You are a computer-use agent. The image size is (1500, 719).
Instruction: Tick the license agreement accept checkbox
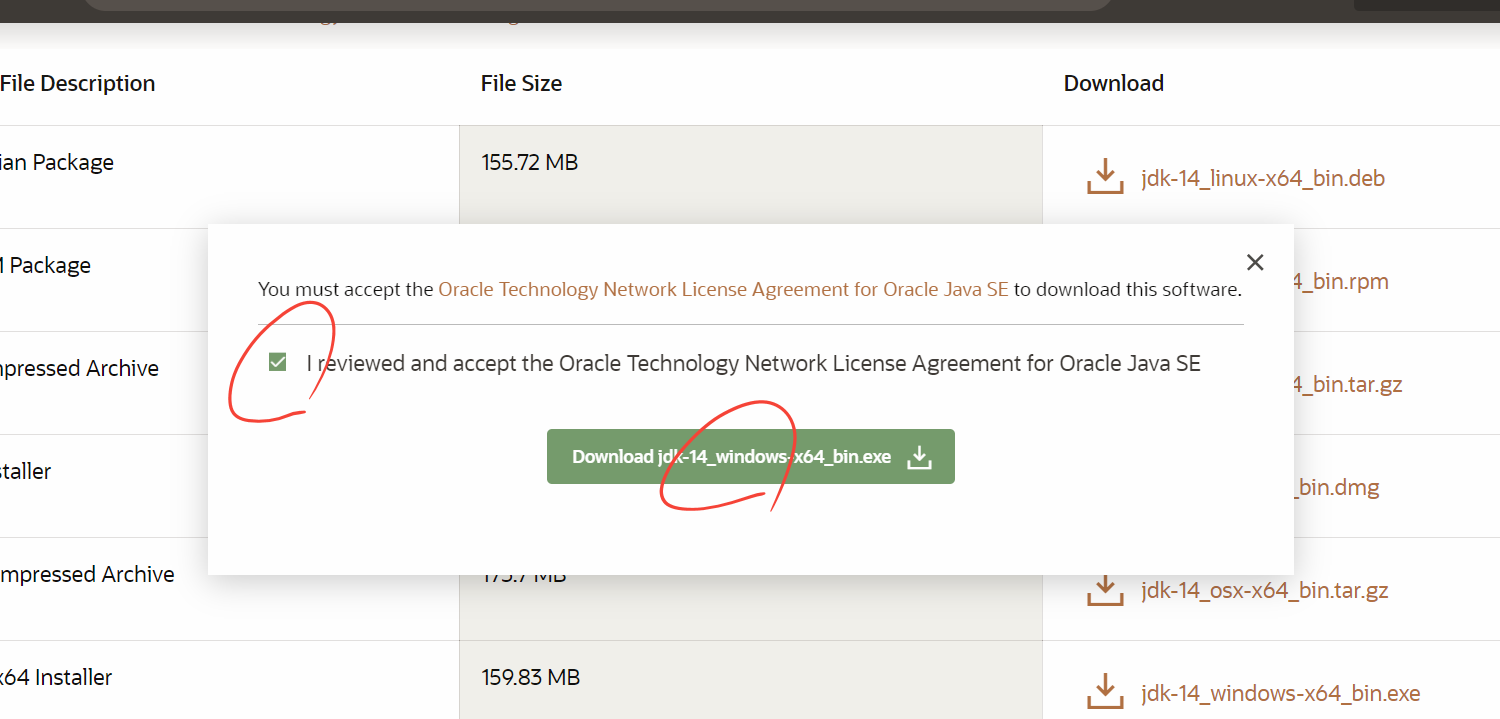[x=278, y=362]
